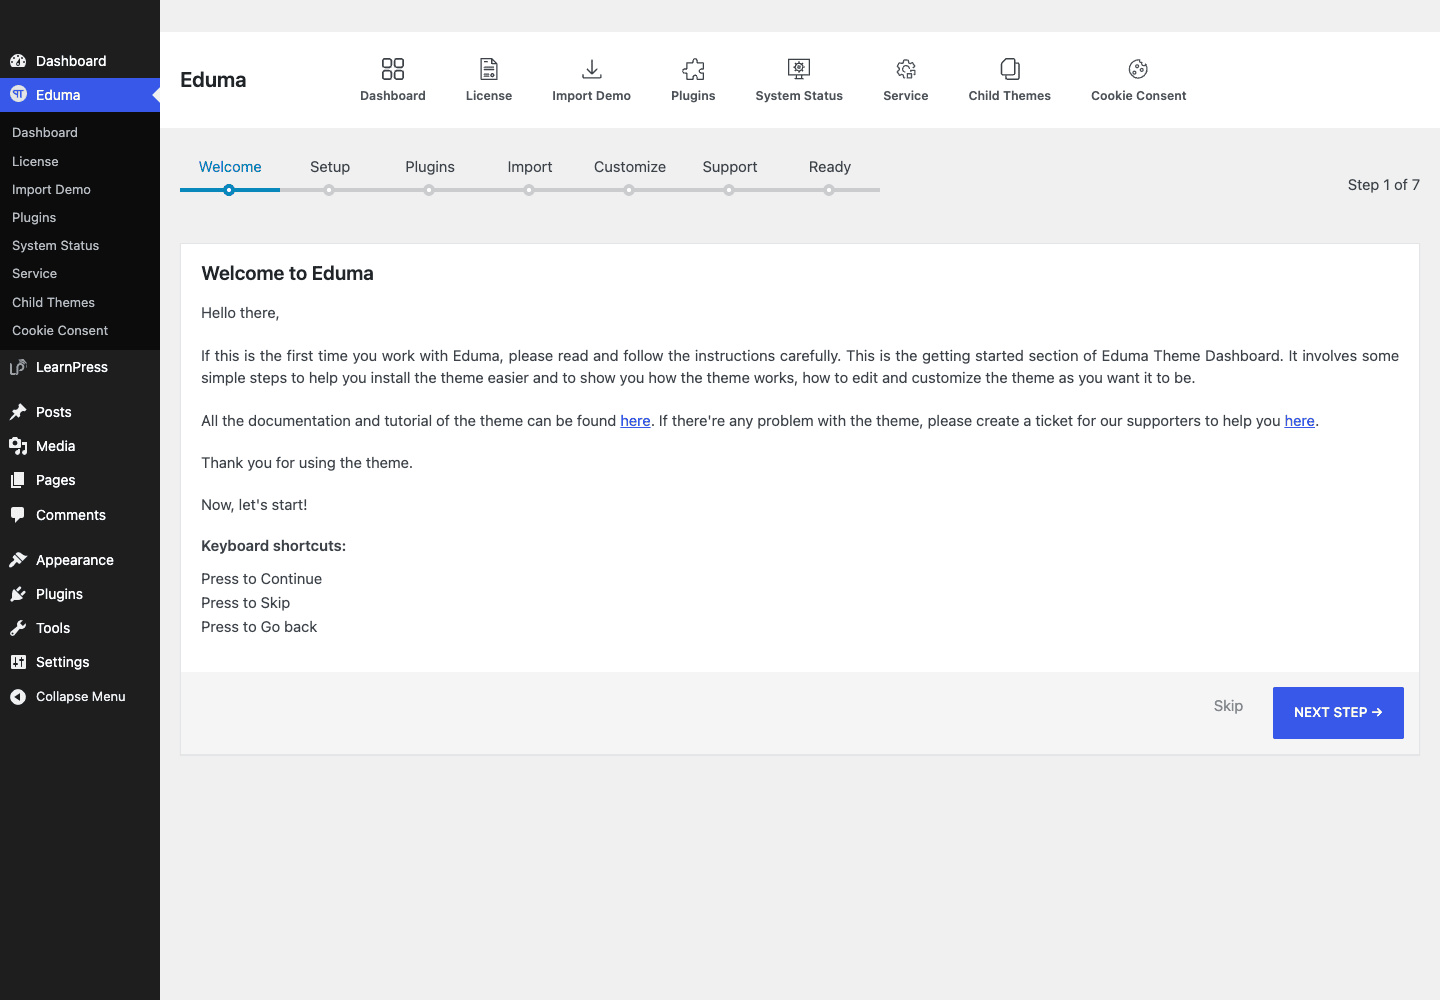Open the Import Demo download icon
This screenshot has height=1000, width=1440.
tap(592, 69)
